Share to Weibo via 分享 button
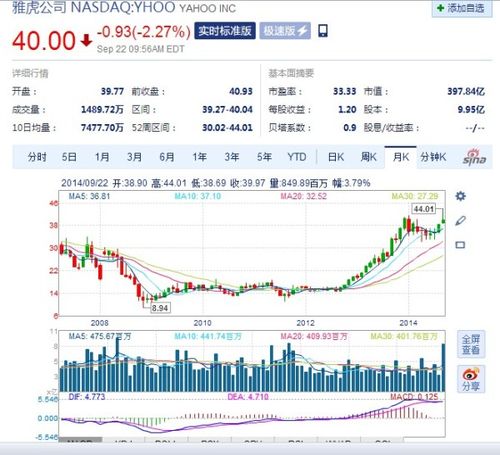500x455 pixels. coord(471,379)
